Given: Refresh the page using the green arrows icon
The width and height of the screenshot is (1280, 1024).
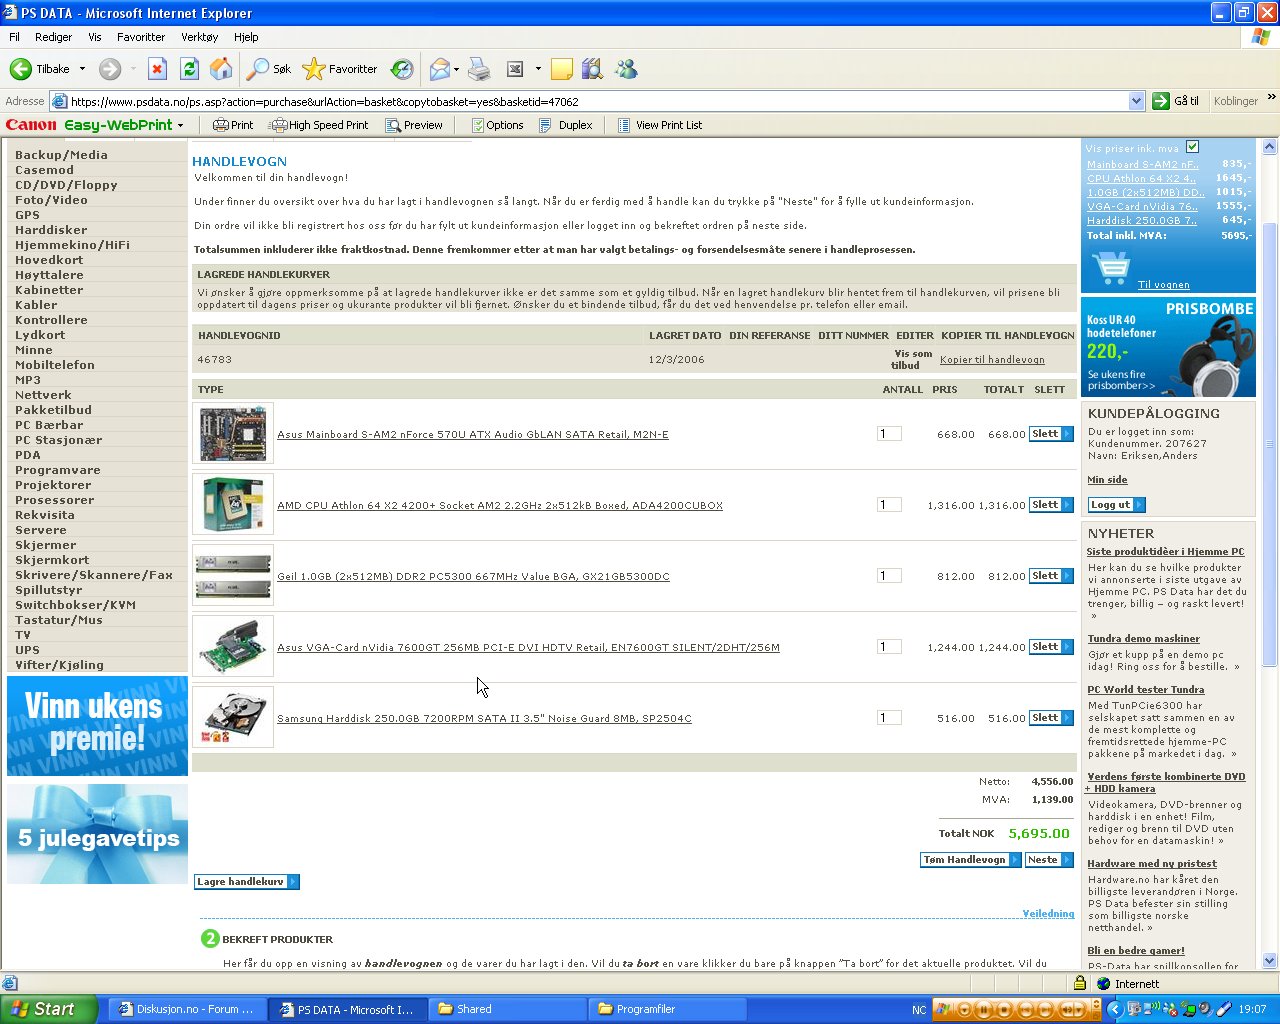Looking at the screenshot, I should coord(189,69).
